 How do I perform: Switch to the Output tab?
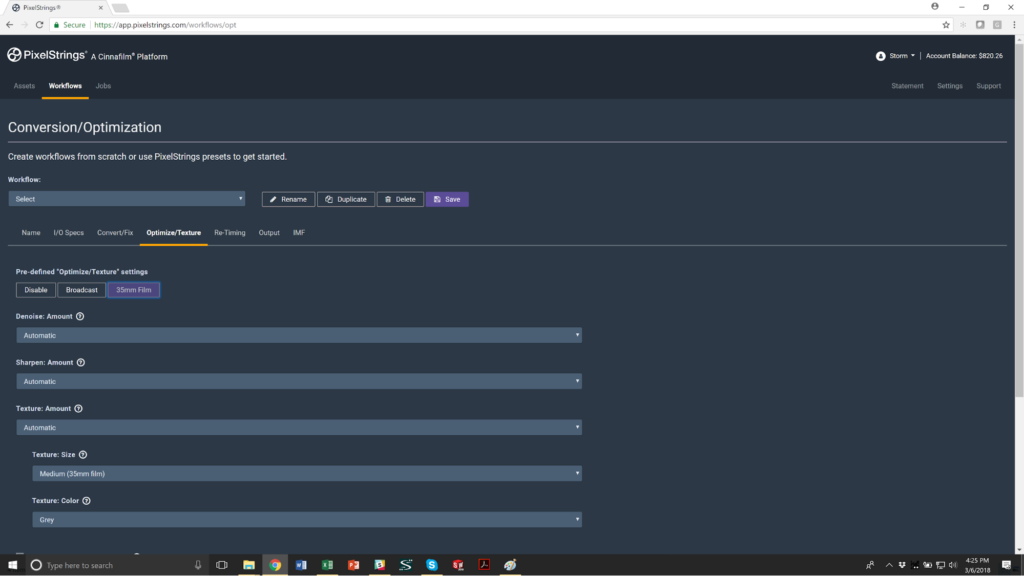269,232
